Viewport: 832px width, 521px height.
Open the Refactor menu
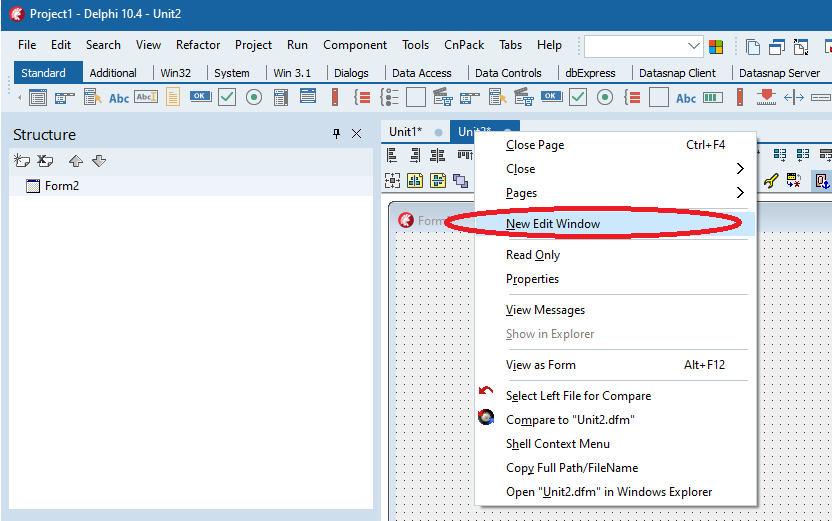198,45
